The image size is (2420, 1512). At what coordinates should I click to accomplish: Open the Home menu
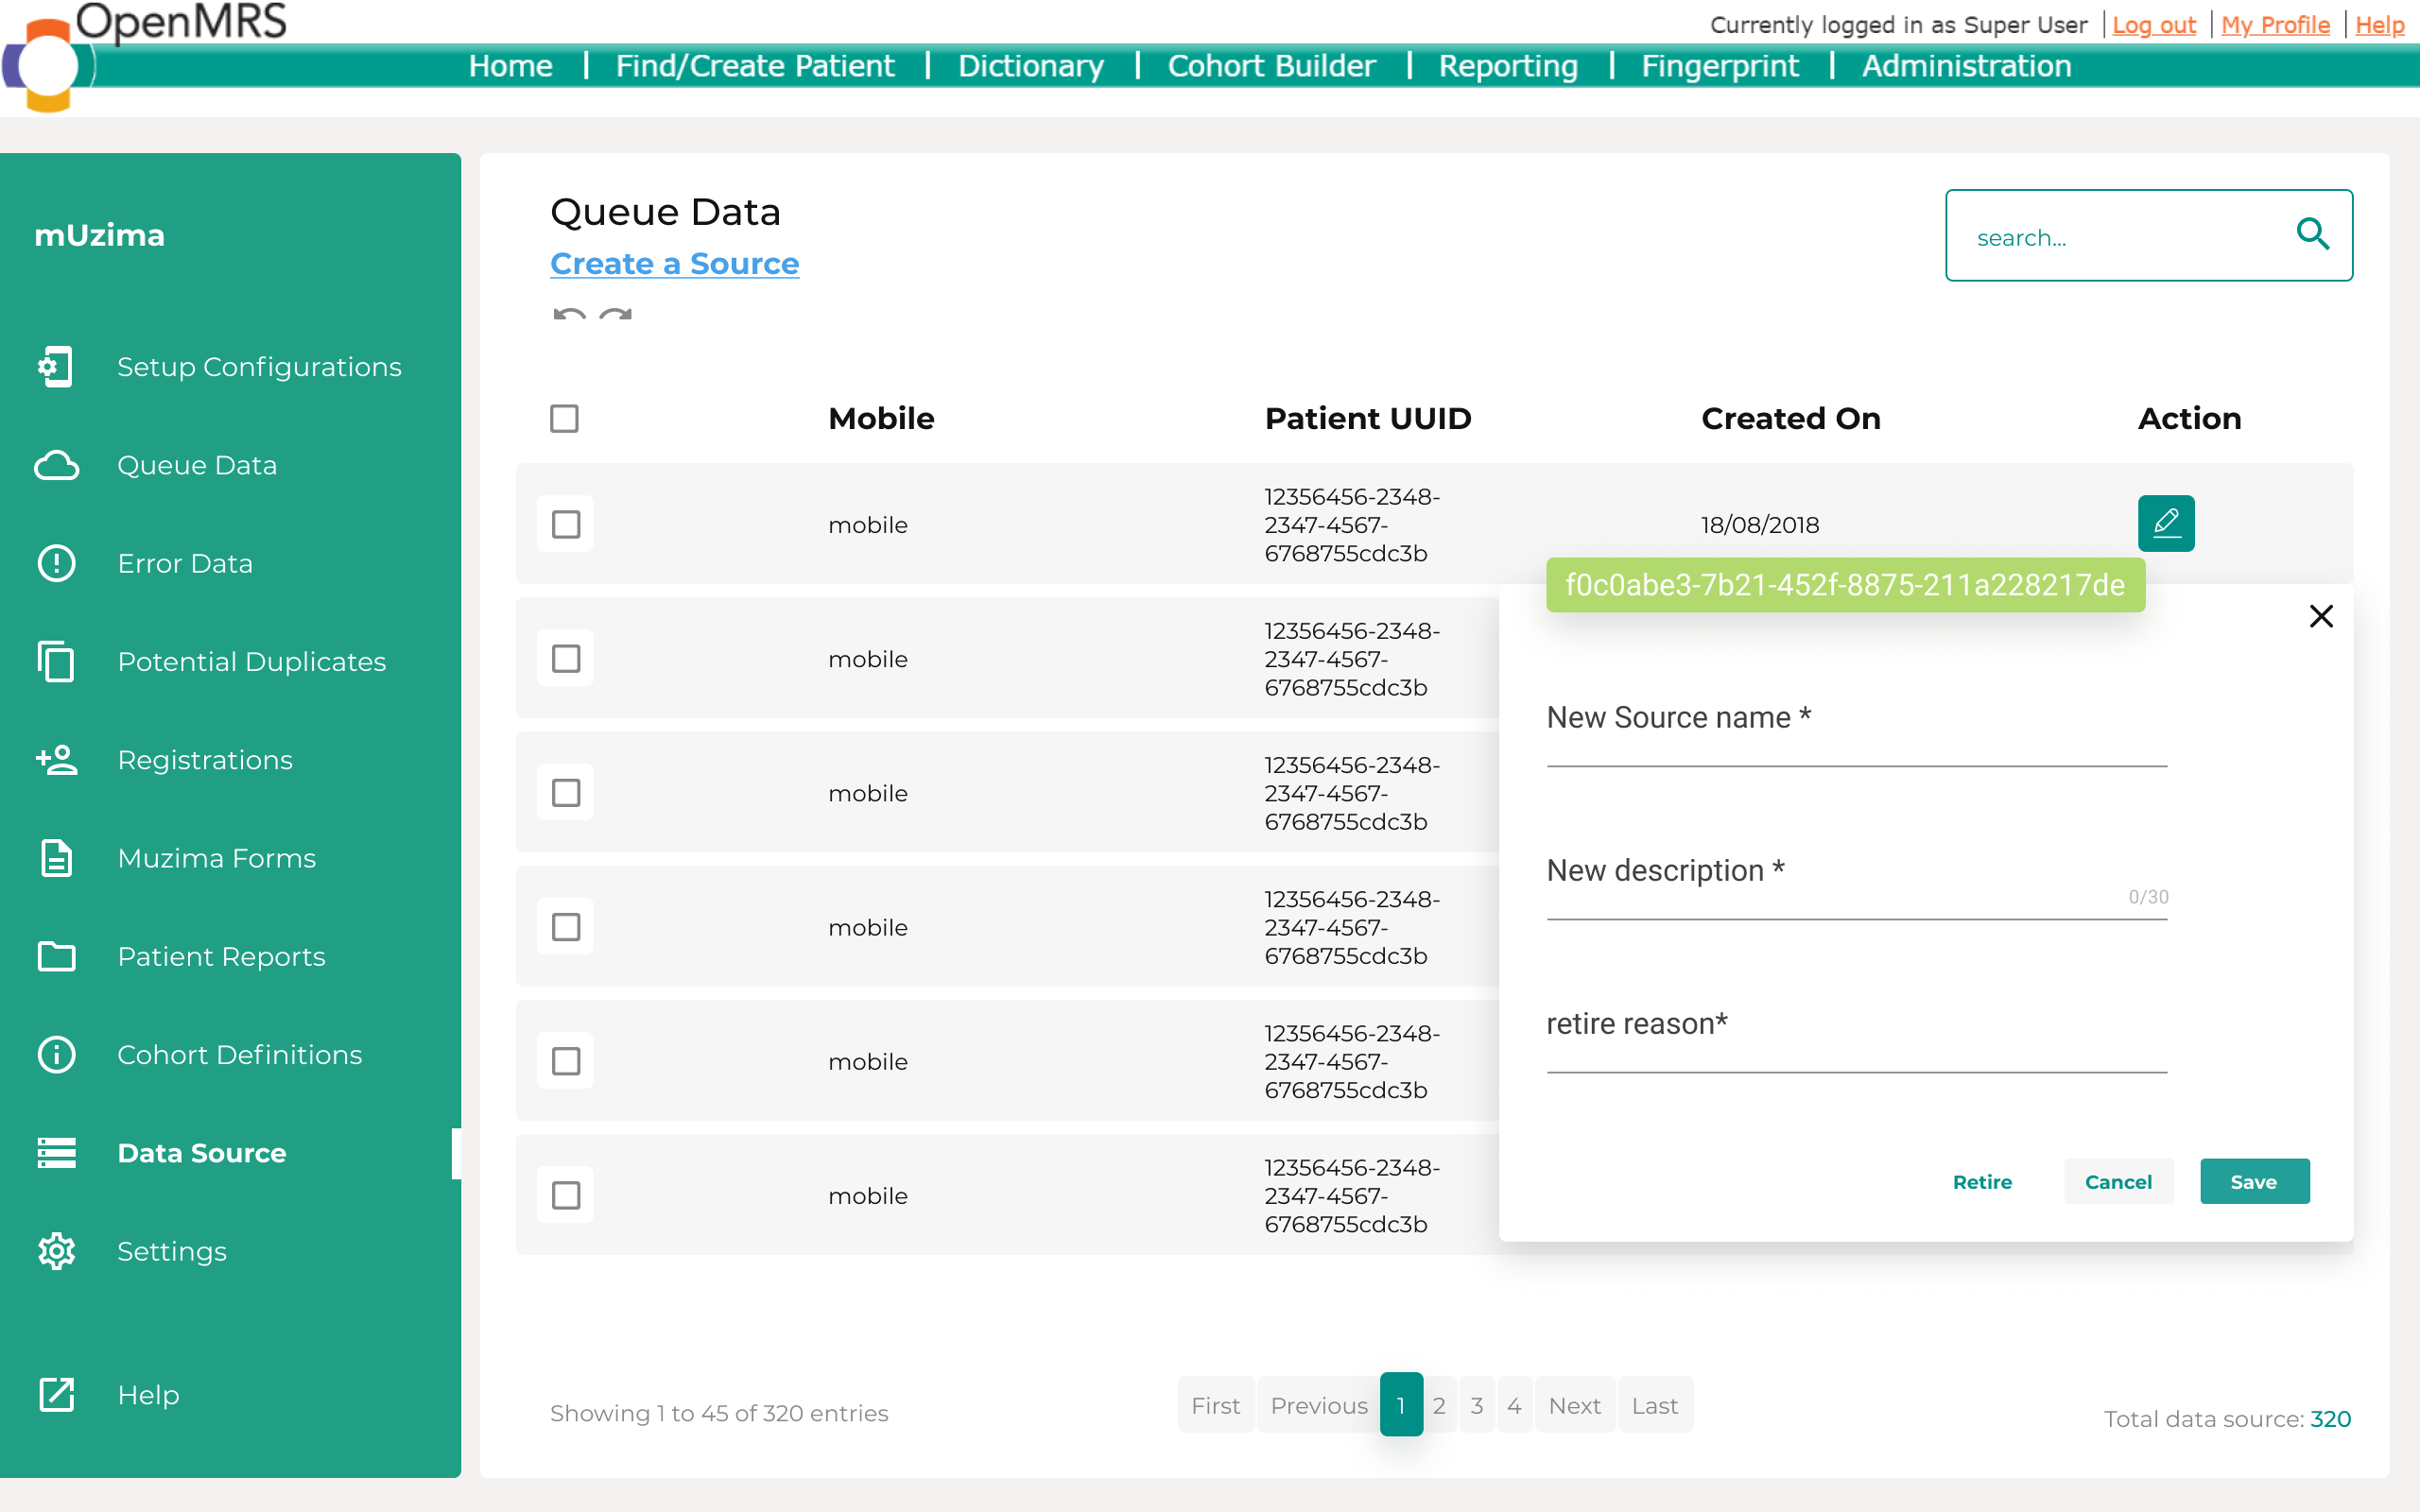click(x=511, y=66)
